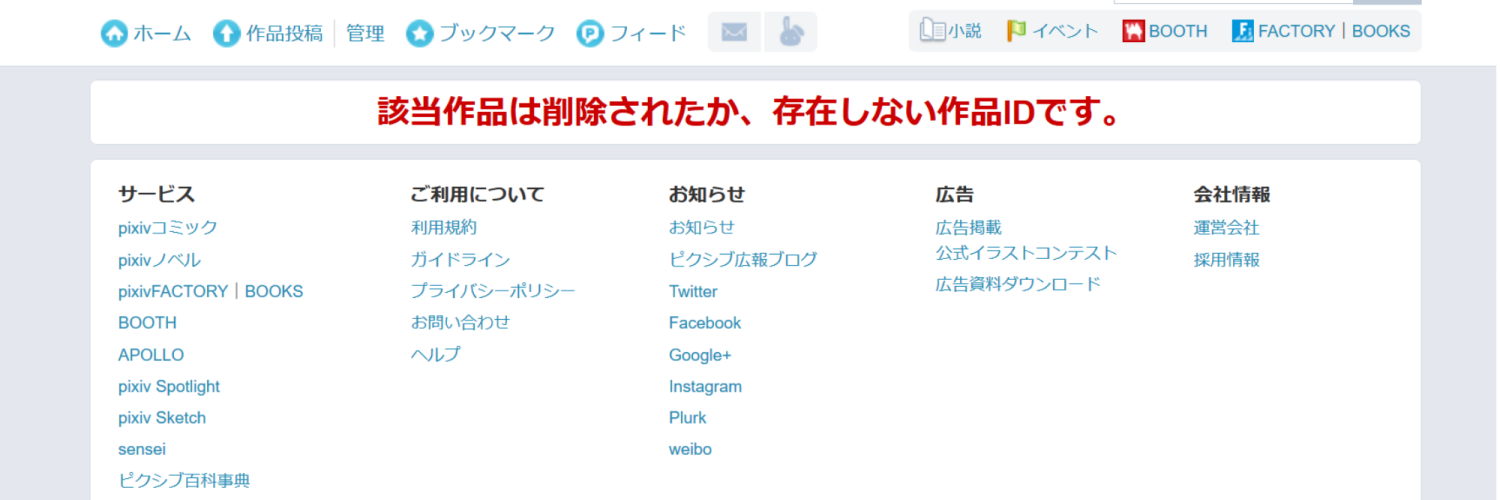Image resolution: width=1500 pixels, height=500 pixels.
Task: Click the red BOOTH icon
Action: point(1133,31)
